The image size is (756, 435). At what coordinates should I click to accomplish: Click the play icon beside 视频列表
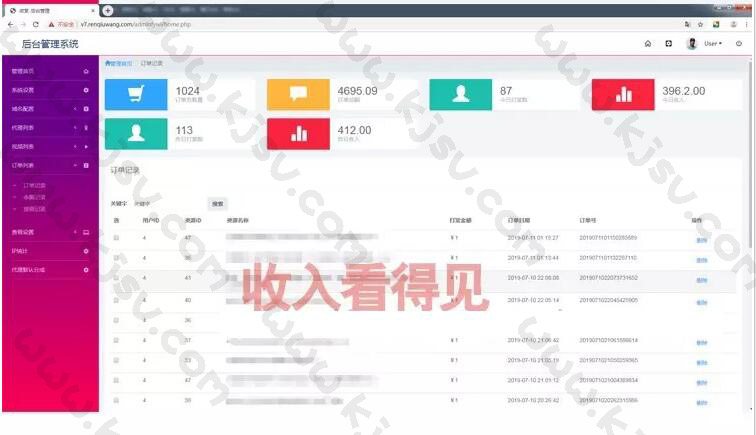click(x=86, y=147)
